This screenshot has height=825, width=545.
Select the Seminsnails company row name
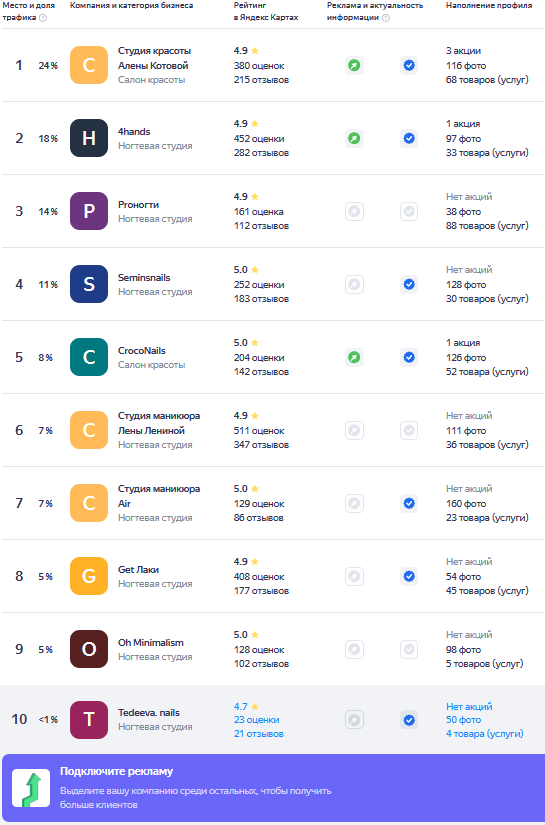(x=144, y=277)
